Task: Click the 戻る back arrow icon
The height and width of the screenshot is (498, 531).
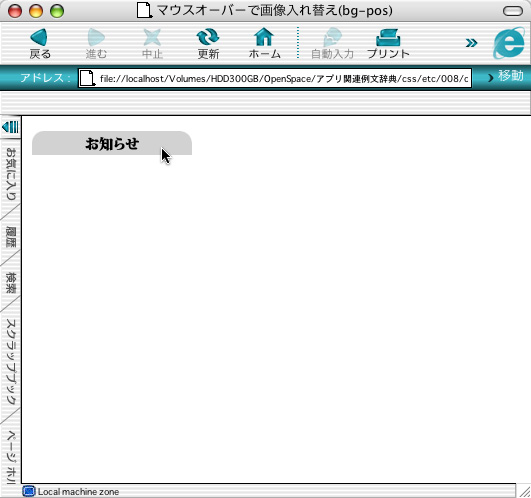Action: pyautogui.click(x=39, y=37)
